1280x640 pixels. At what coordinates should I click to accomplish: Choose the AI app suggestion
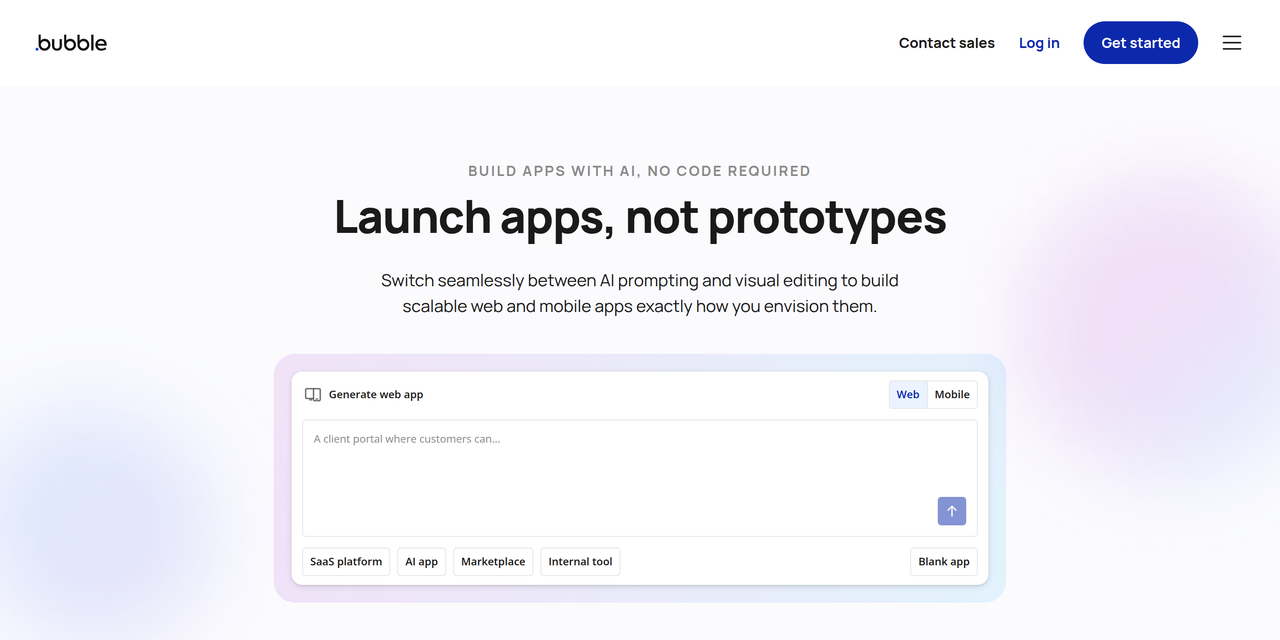click(x=422, y=562)
